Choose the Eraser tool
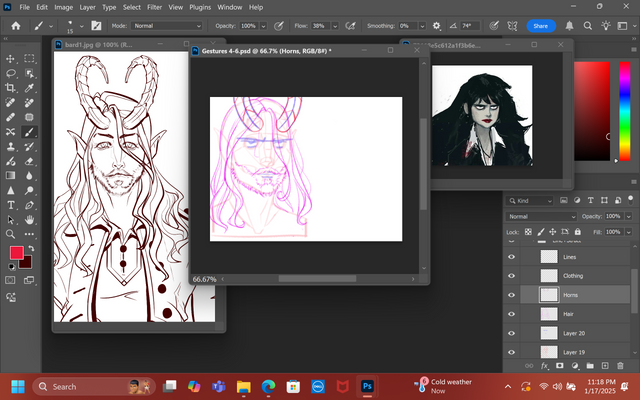Viewport: 640px width, 400px height. coord(29,160)
